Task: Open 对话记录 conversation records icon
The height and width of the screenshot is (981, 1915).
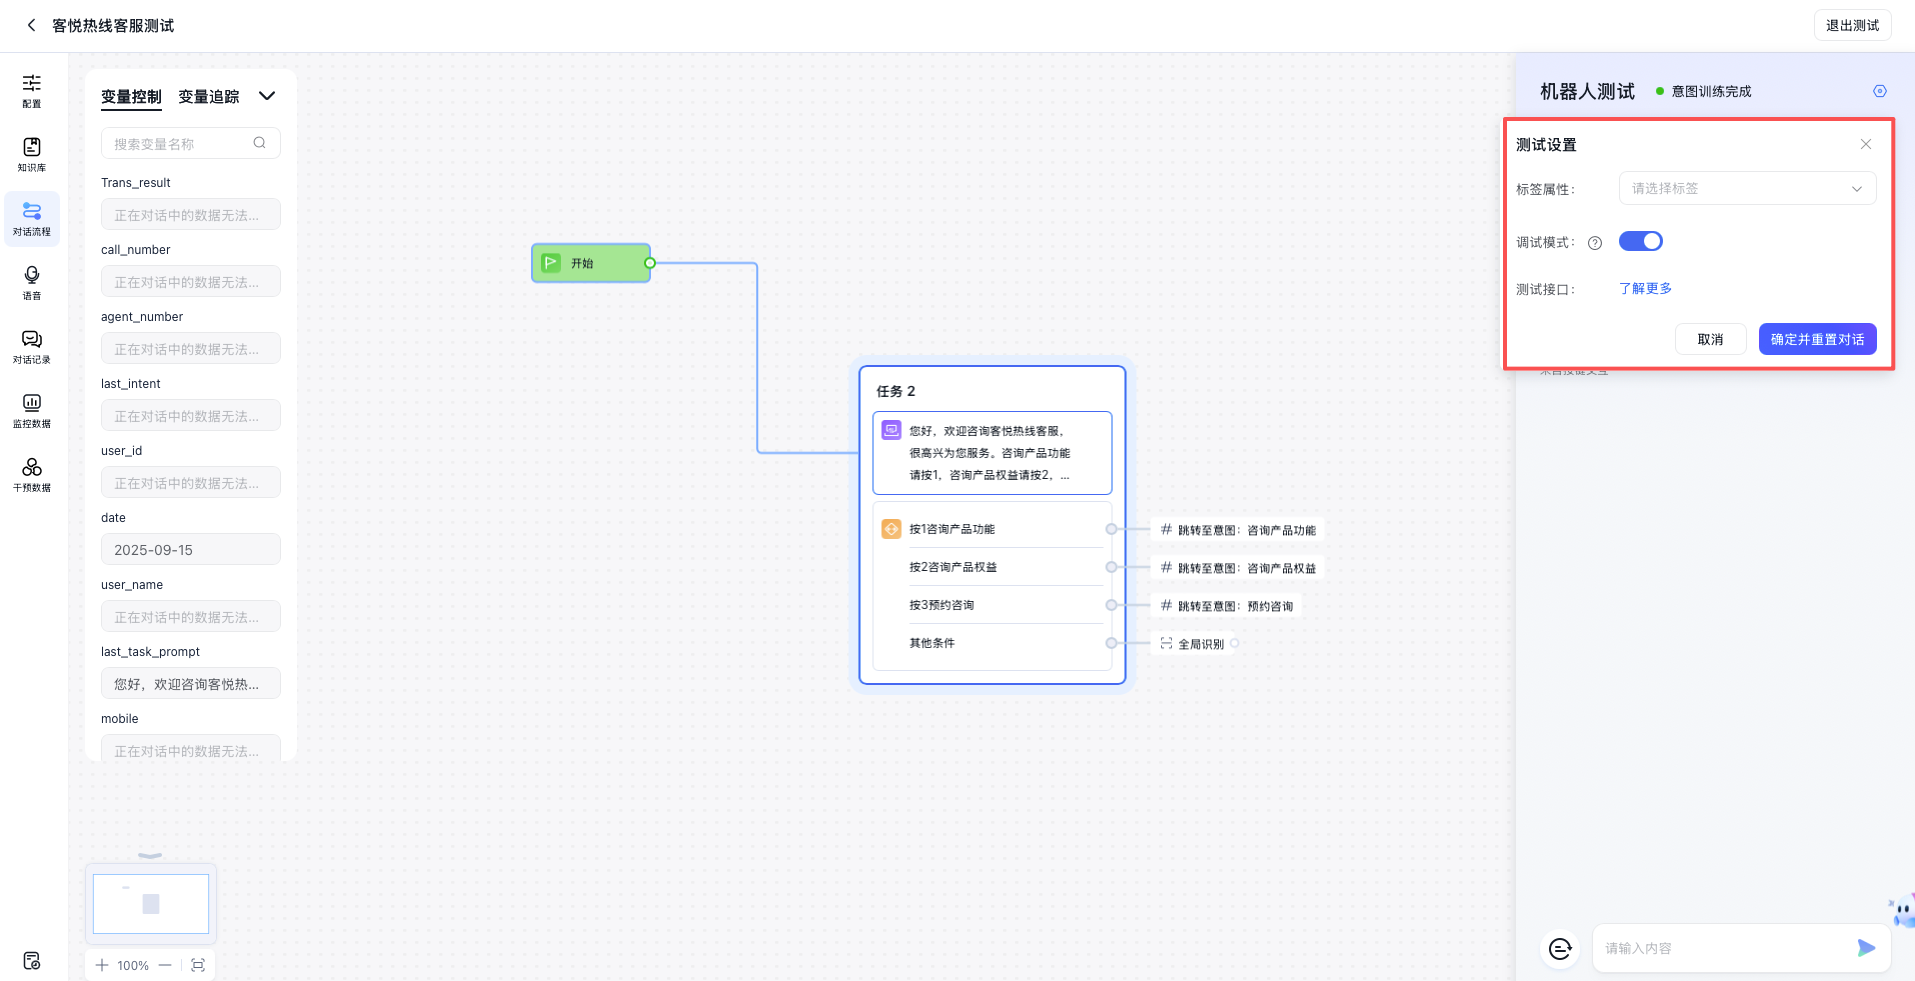Action: tap(32, 345)
